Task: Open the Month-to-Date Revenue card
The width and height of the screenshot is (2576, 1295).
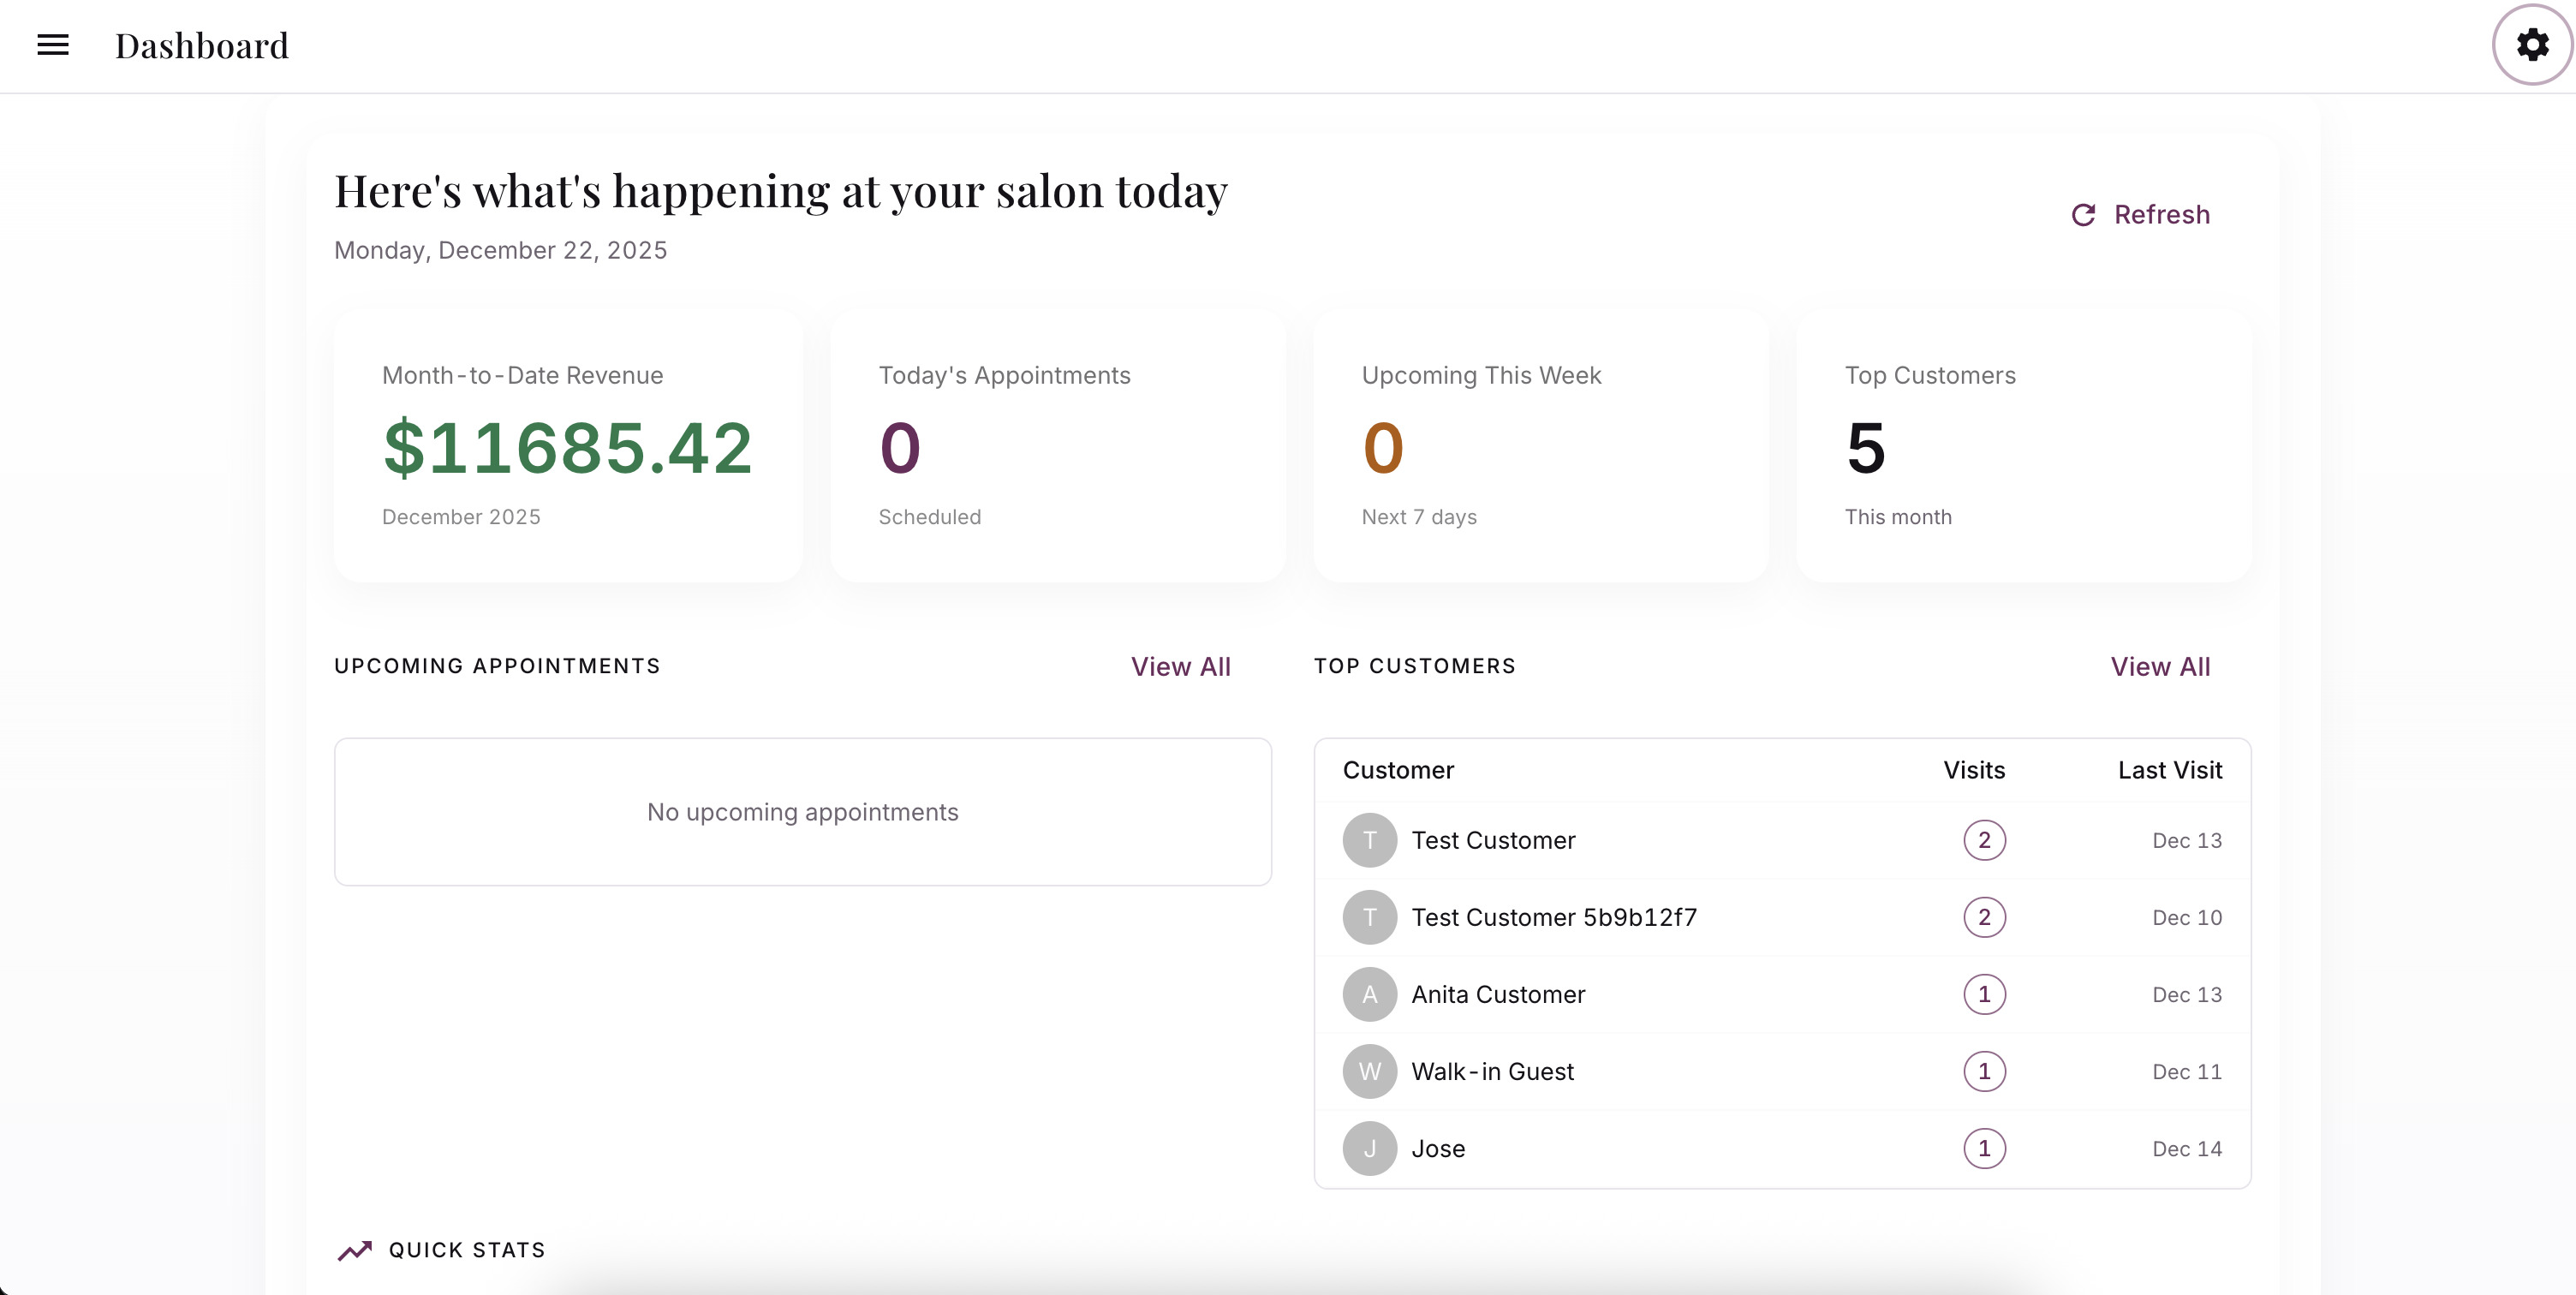Action: click(567, 446)
